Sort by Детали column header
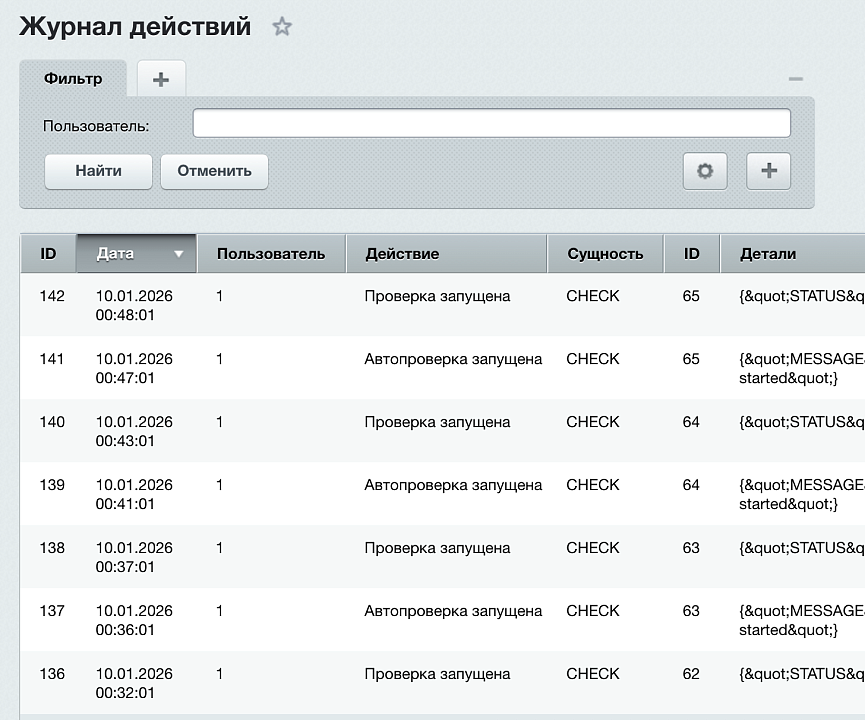865x720 pixels. tap(792, 254)
